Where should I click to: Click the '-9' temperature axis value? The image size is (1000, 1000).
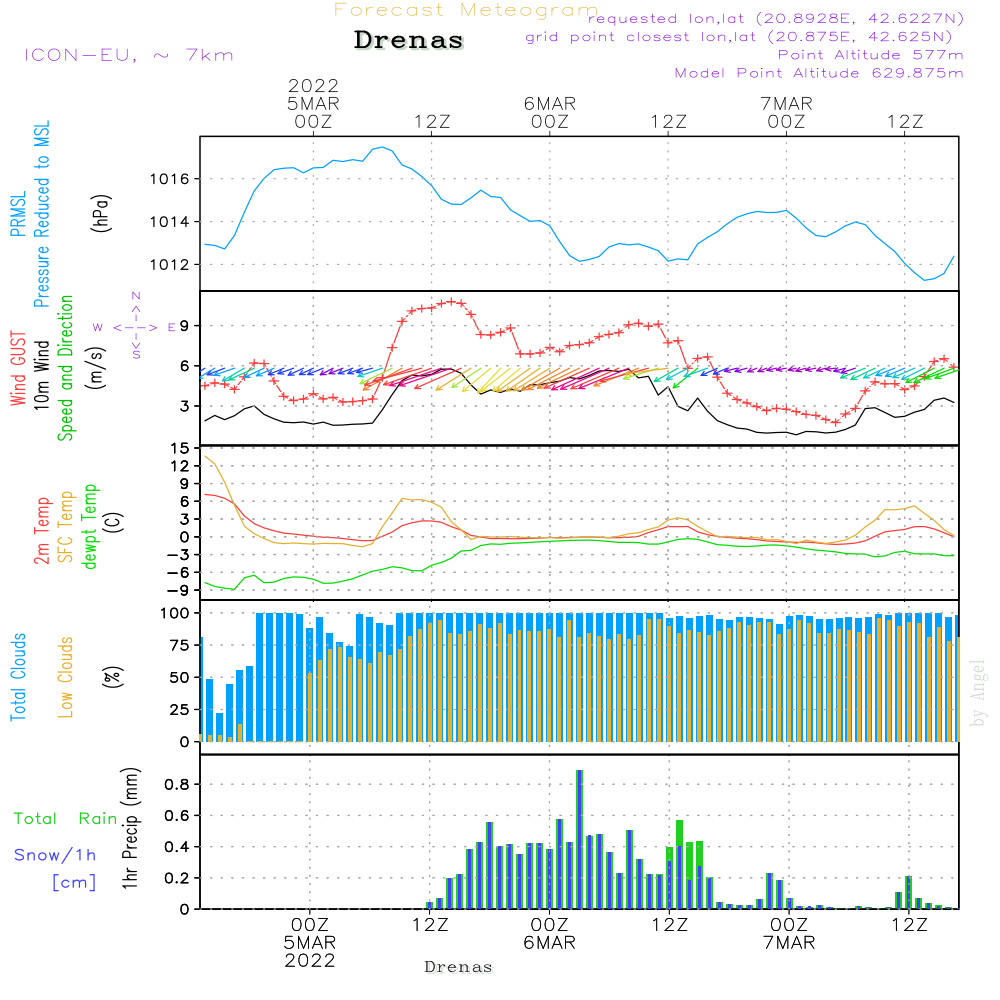pyautogui.click(x=177, y=591)
